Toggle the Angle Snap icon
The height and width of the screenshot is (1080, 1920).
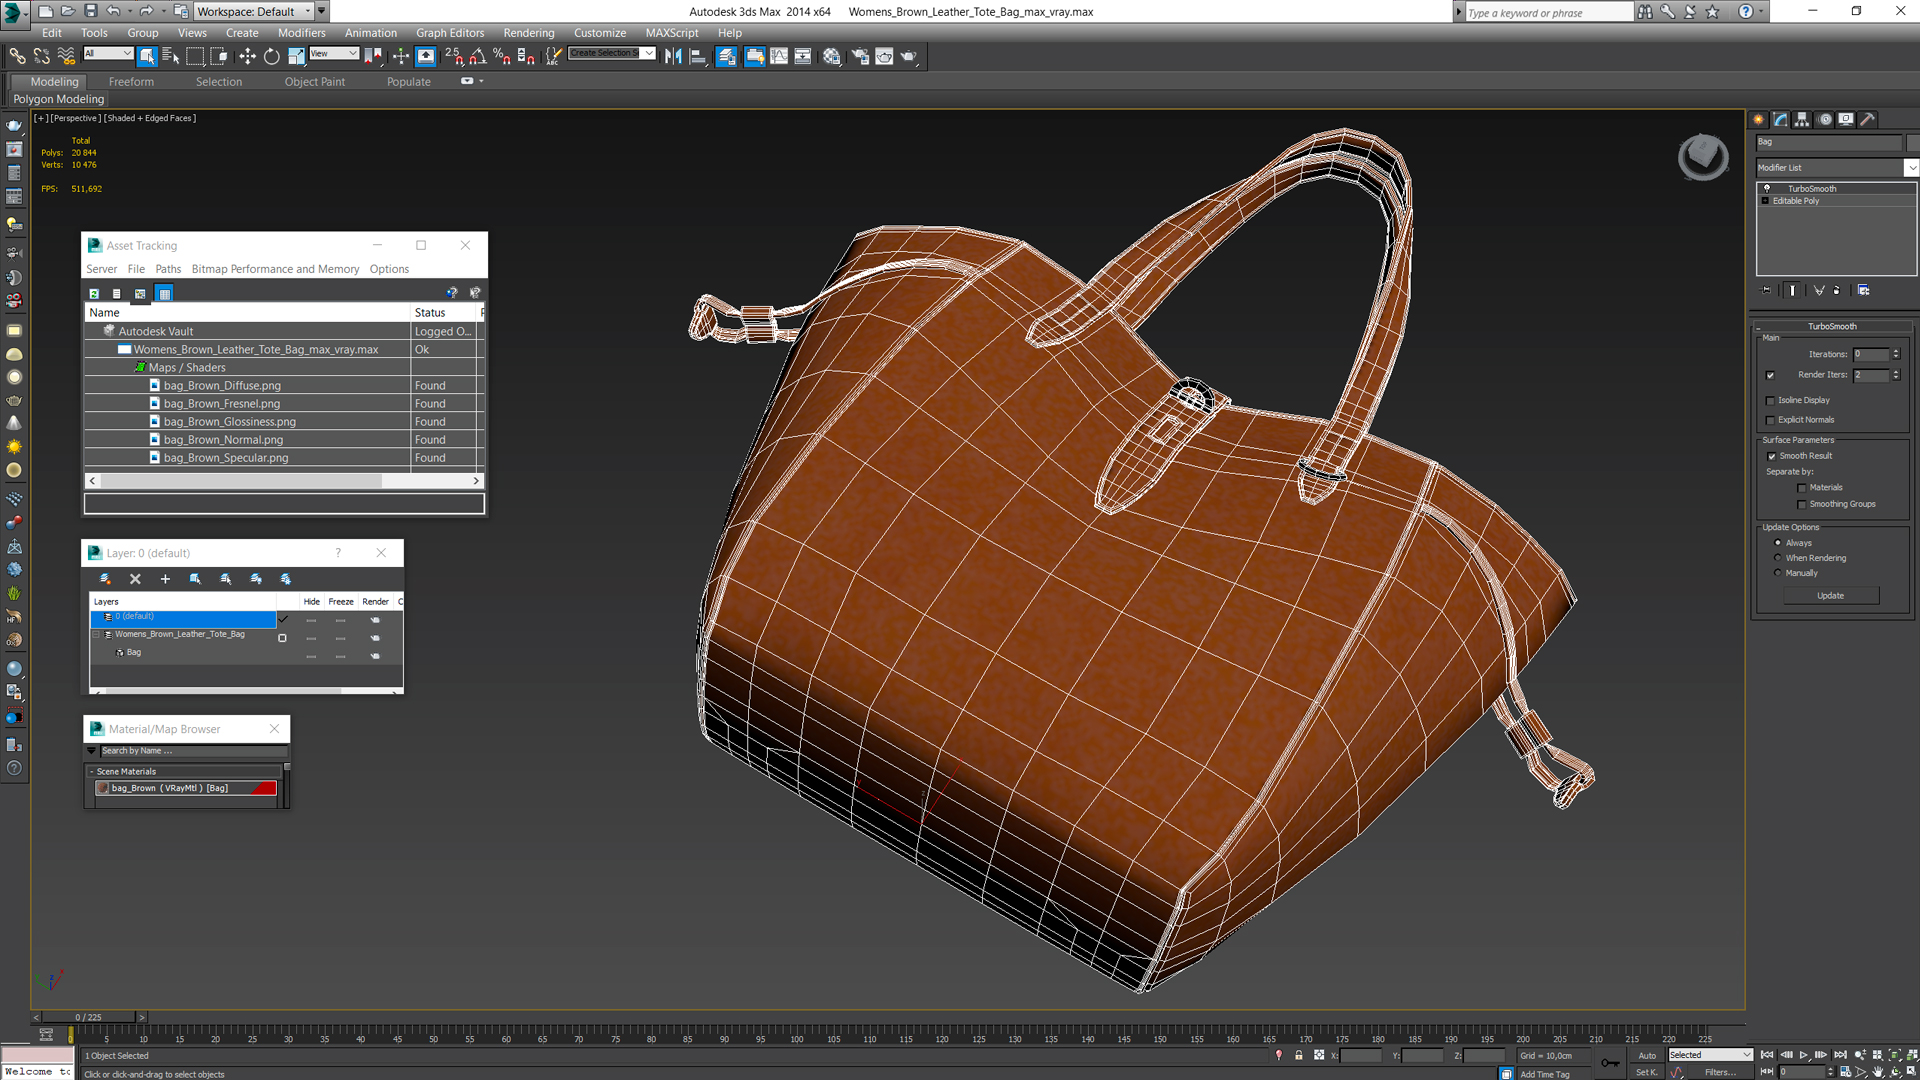coord(478,57)
